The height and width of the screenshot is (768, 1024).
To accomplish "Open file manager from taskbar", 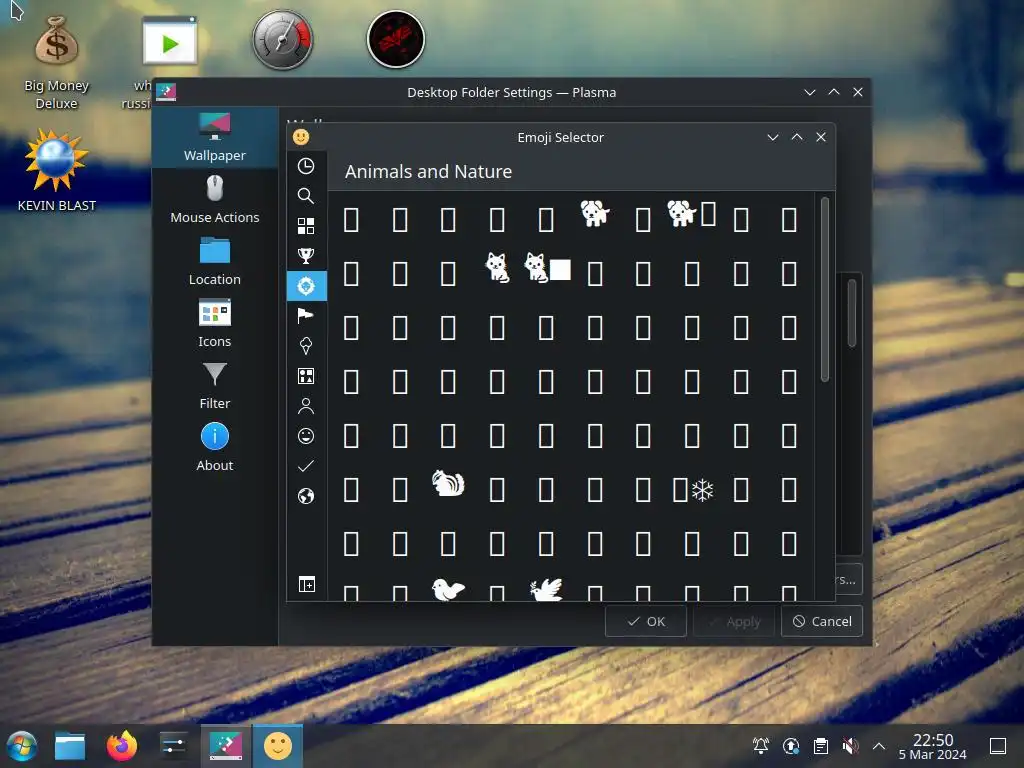I will tap(70, 746).
